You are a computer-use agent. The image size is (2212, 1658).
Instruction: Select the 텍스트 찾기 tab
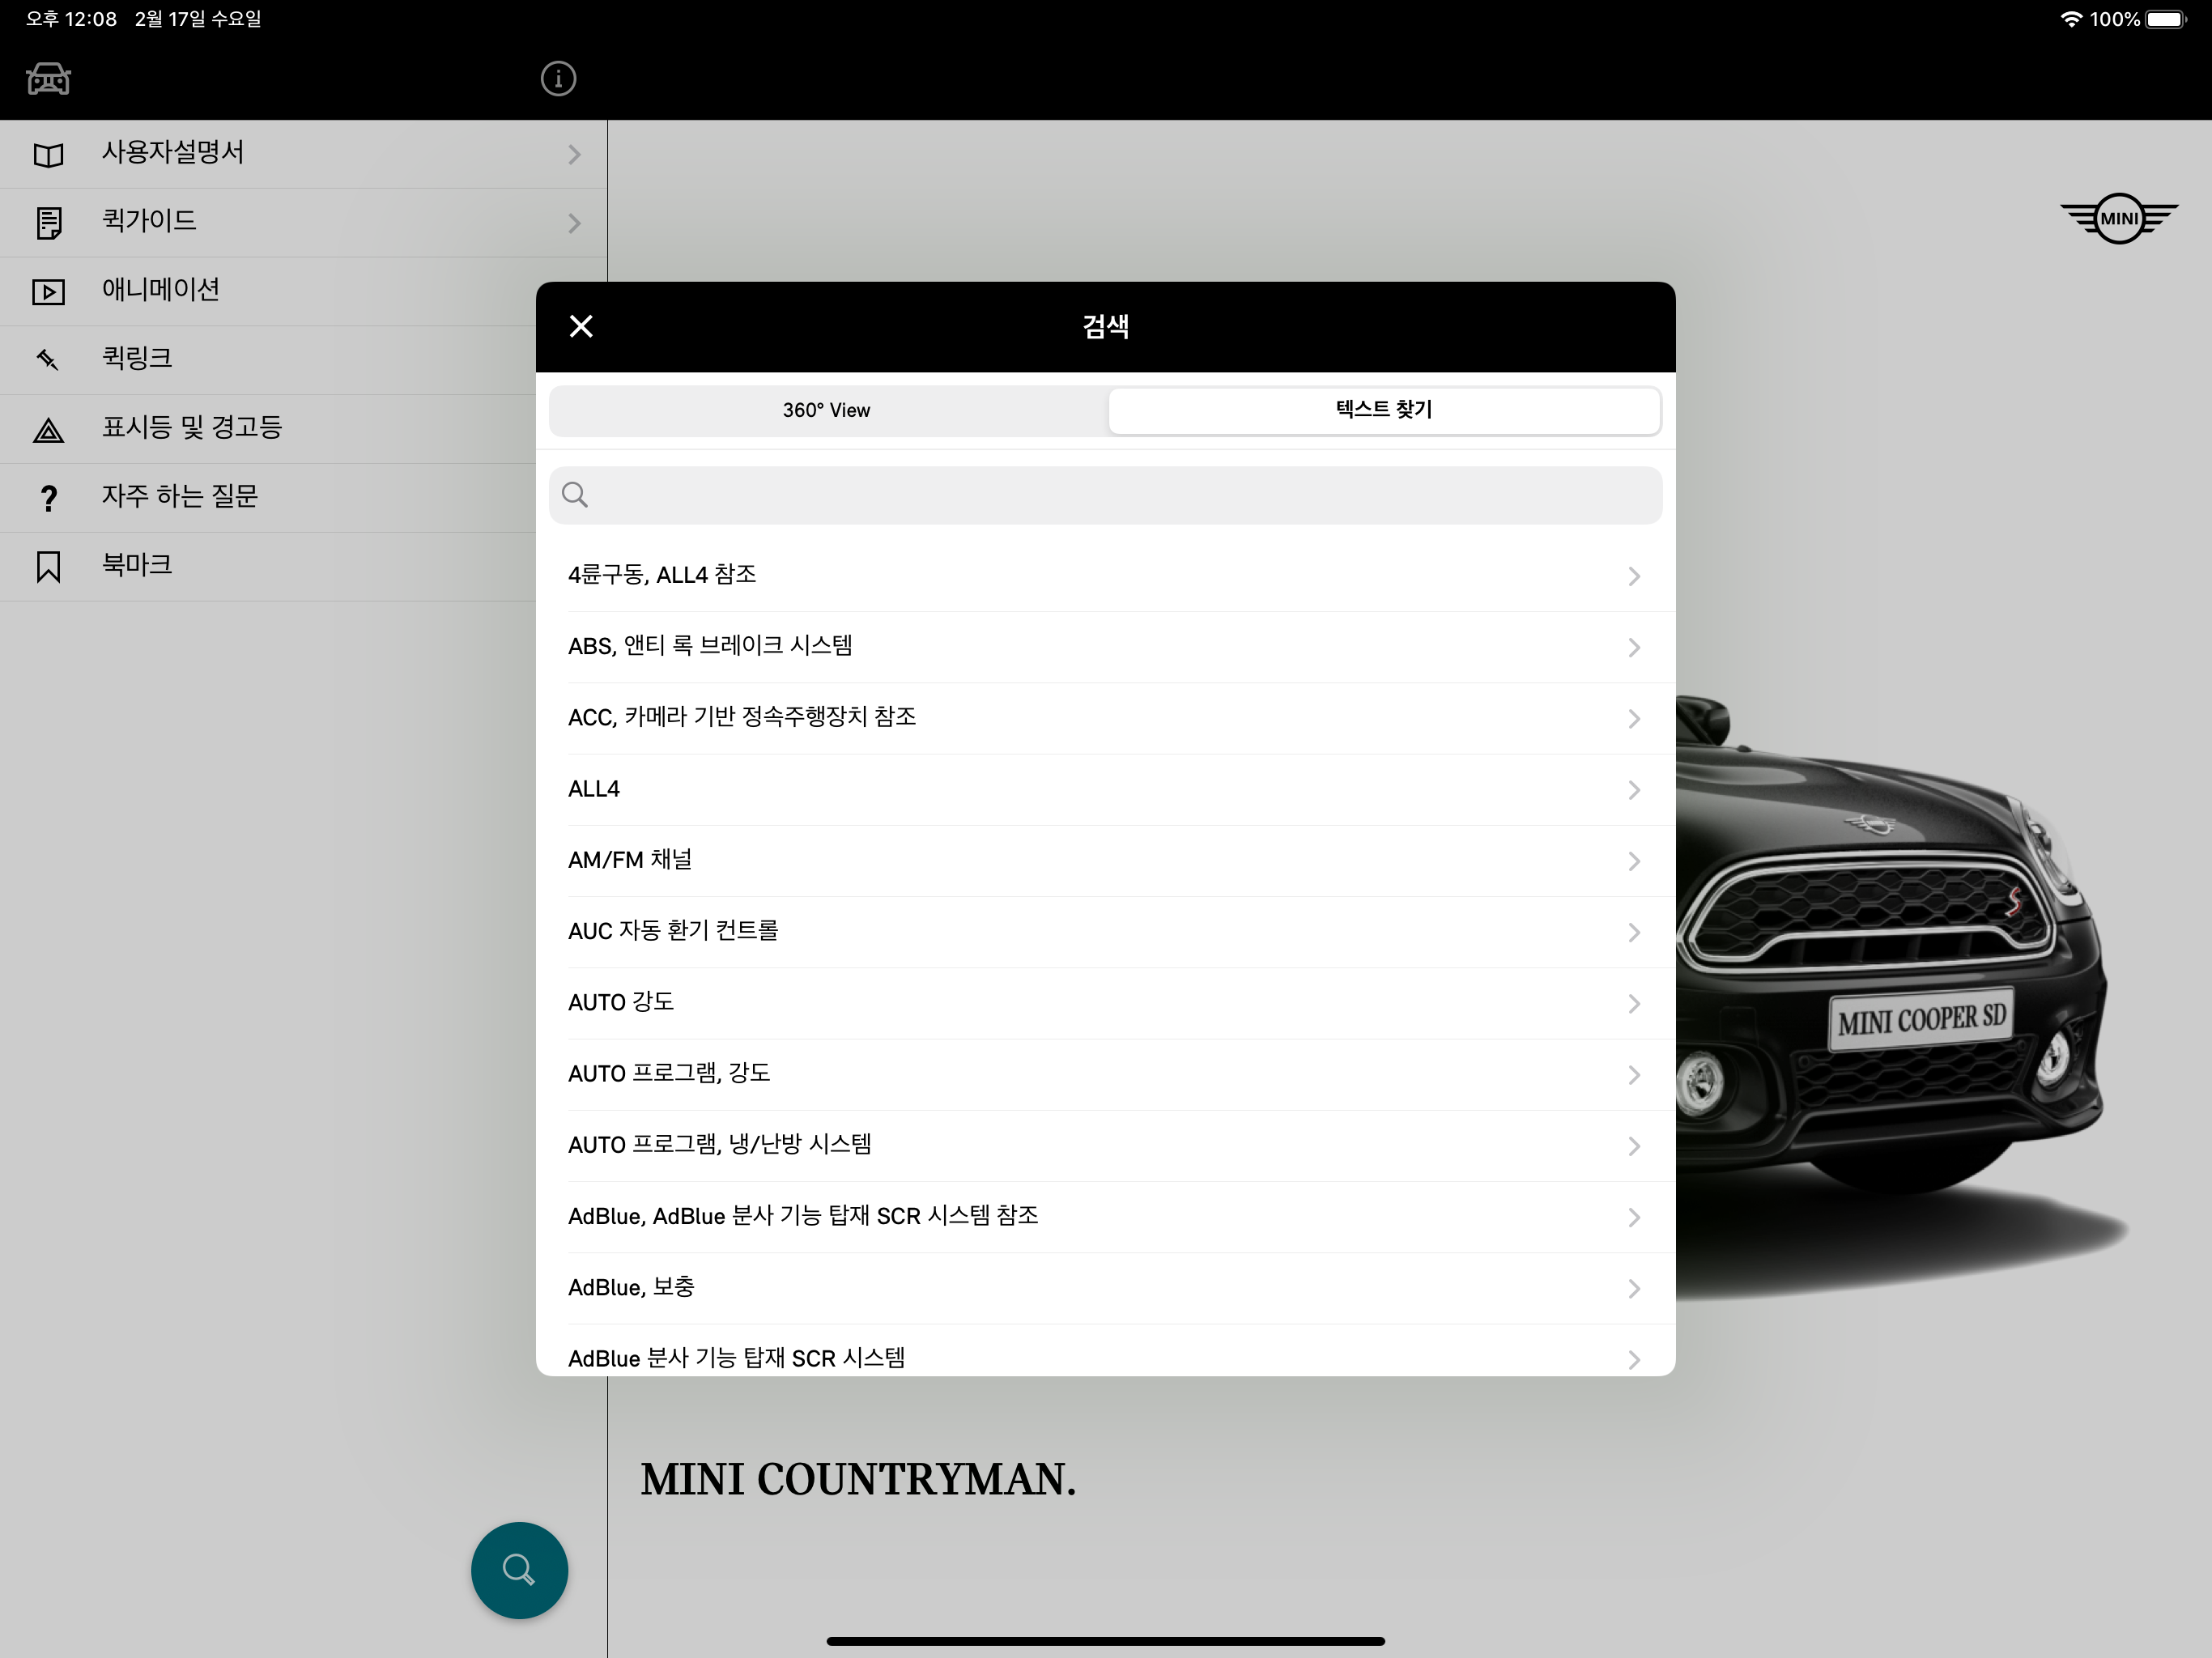(x=1383, y=410)
